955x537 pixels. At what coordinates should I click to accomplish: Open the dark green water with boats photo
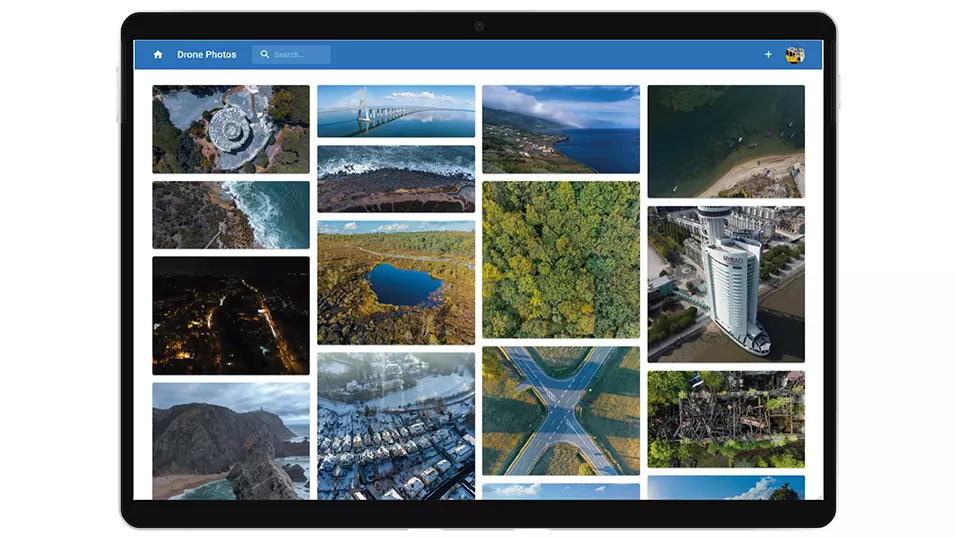[726, 141]
